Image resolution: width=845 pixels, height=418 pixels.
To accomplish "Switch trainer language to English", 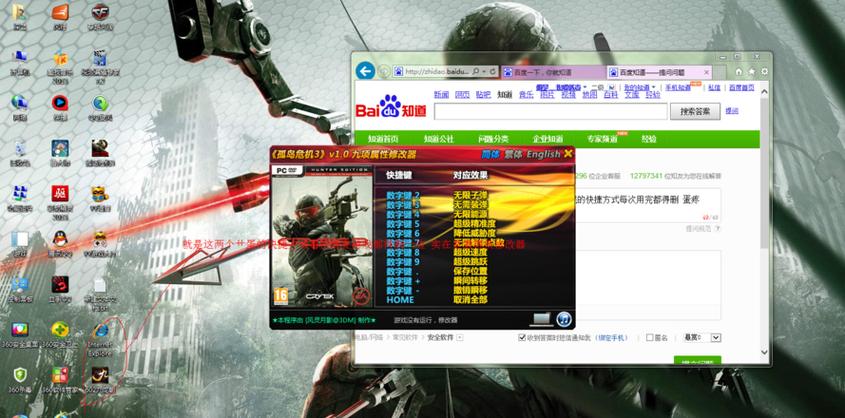I will (x=544, y=155).
